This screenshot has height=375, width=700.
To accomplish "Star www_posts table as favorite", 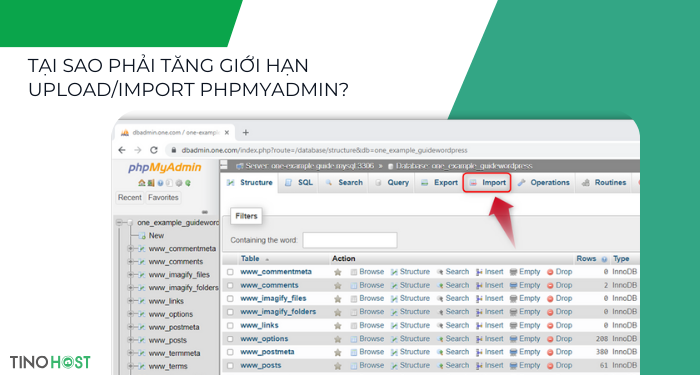I will (338, 366).
